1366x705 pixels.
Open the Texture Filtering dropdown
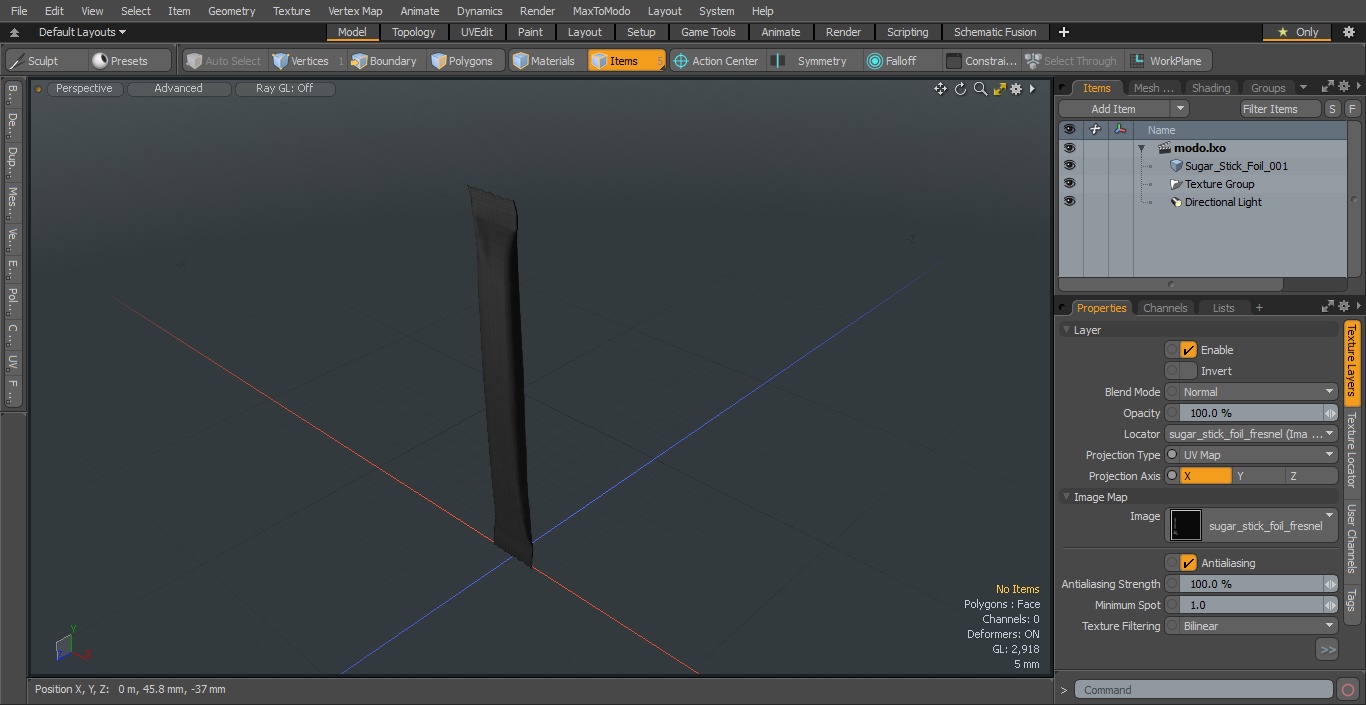[x=1258, y=626]
